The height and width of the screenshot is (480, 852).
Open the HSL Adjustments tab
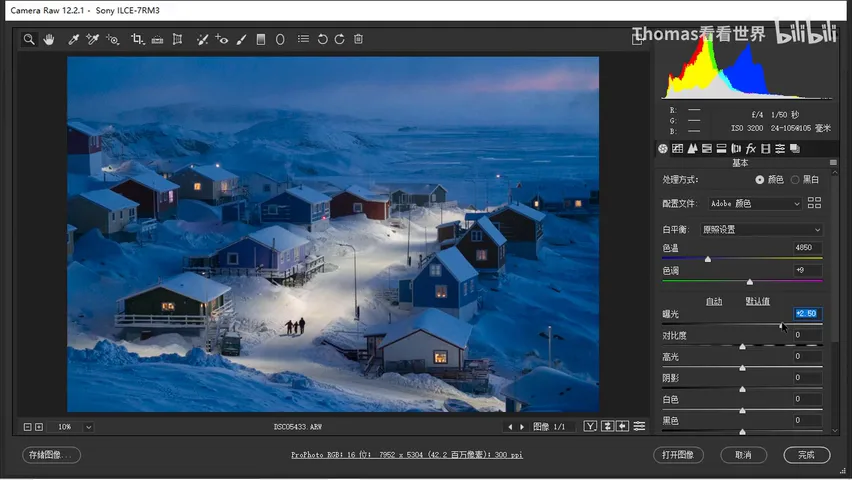707,148
